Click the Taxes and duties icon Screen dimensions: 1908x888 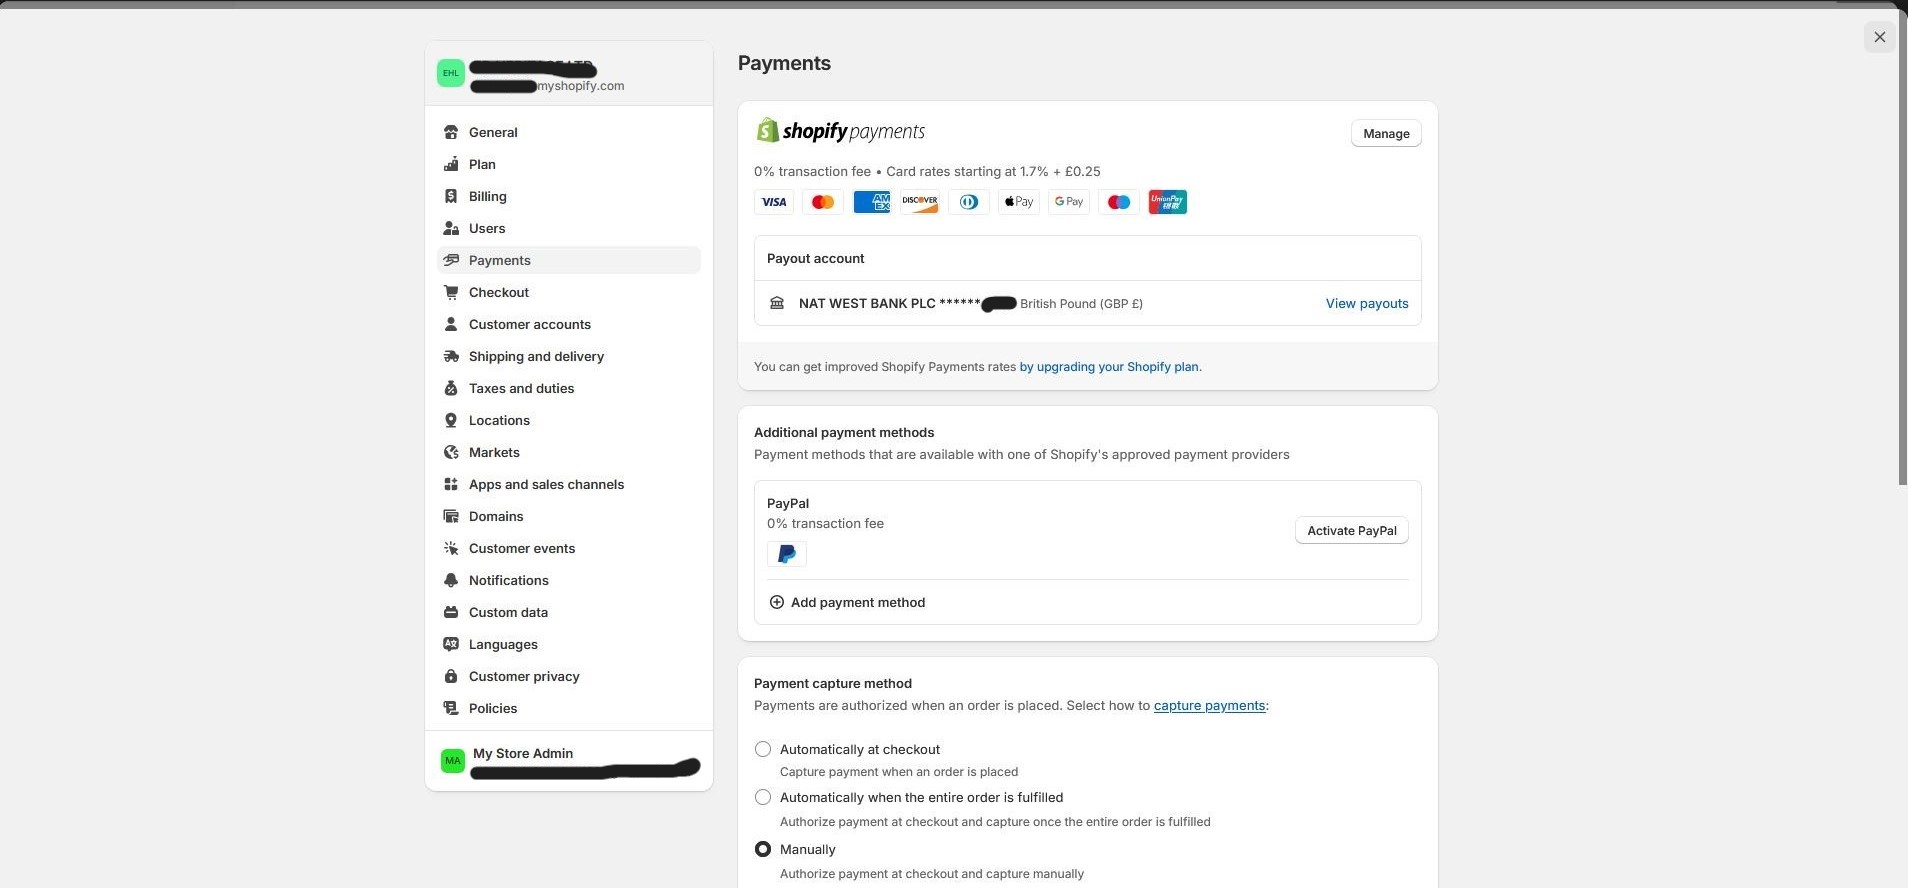[451, 388]
